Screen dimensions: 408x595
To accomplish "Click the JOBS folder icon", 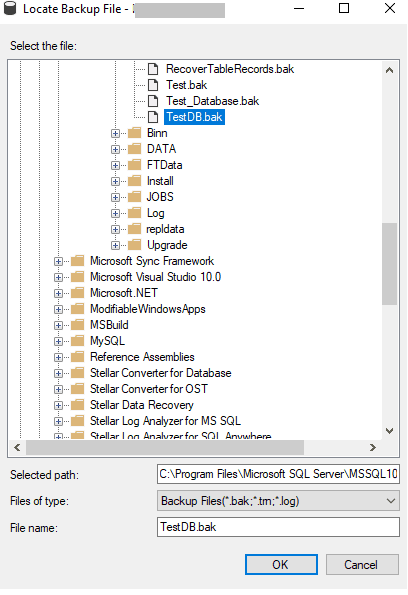I will click(134, 197).
